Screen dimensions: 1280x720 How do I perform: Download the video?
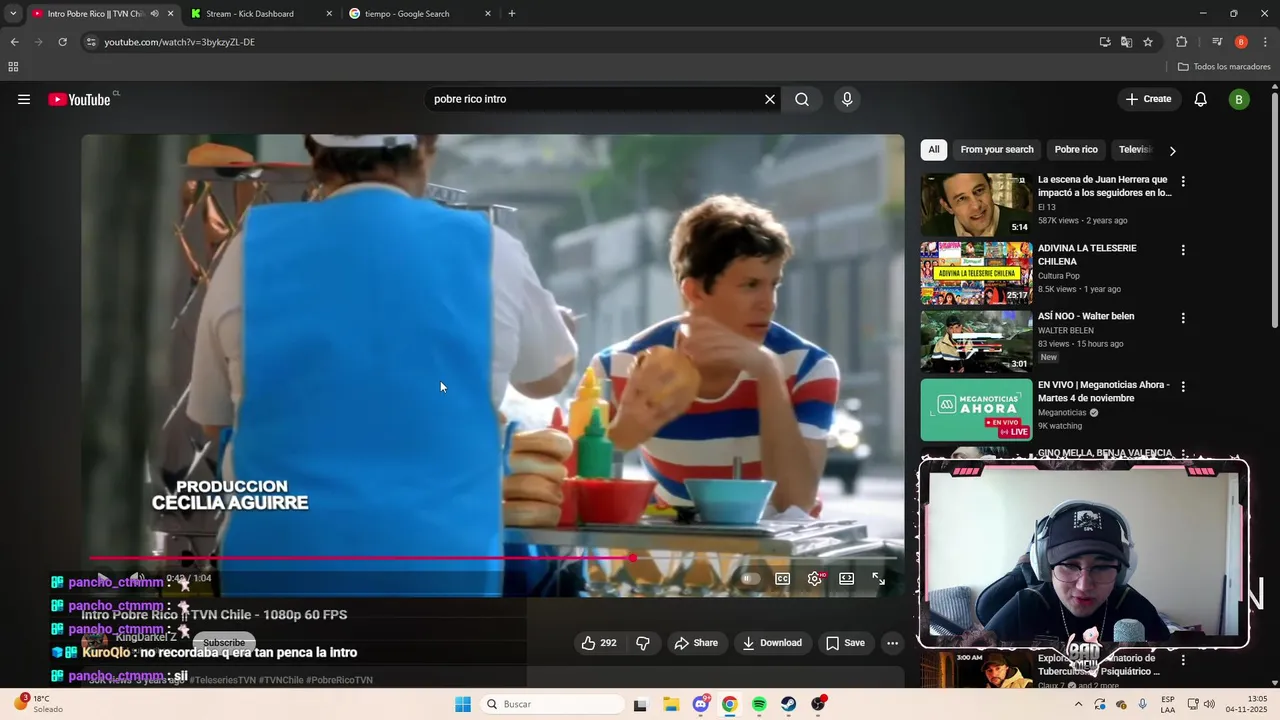[x=772, y=643]
